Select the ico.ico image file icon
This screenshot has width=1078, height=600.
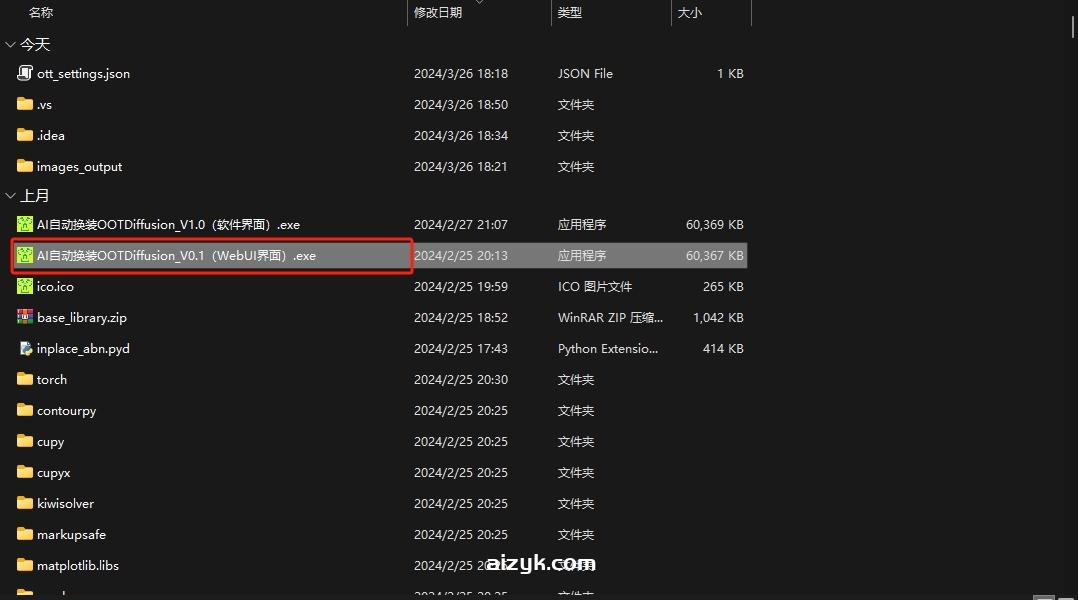click(x=23, y=286)
